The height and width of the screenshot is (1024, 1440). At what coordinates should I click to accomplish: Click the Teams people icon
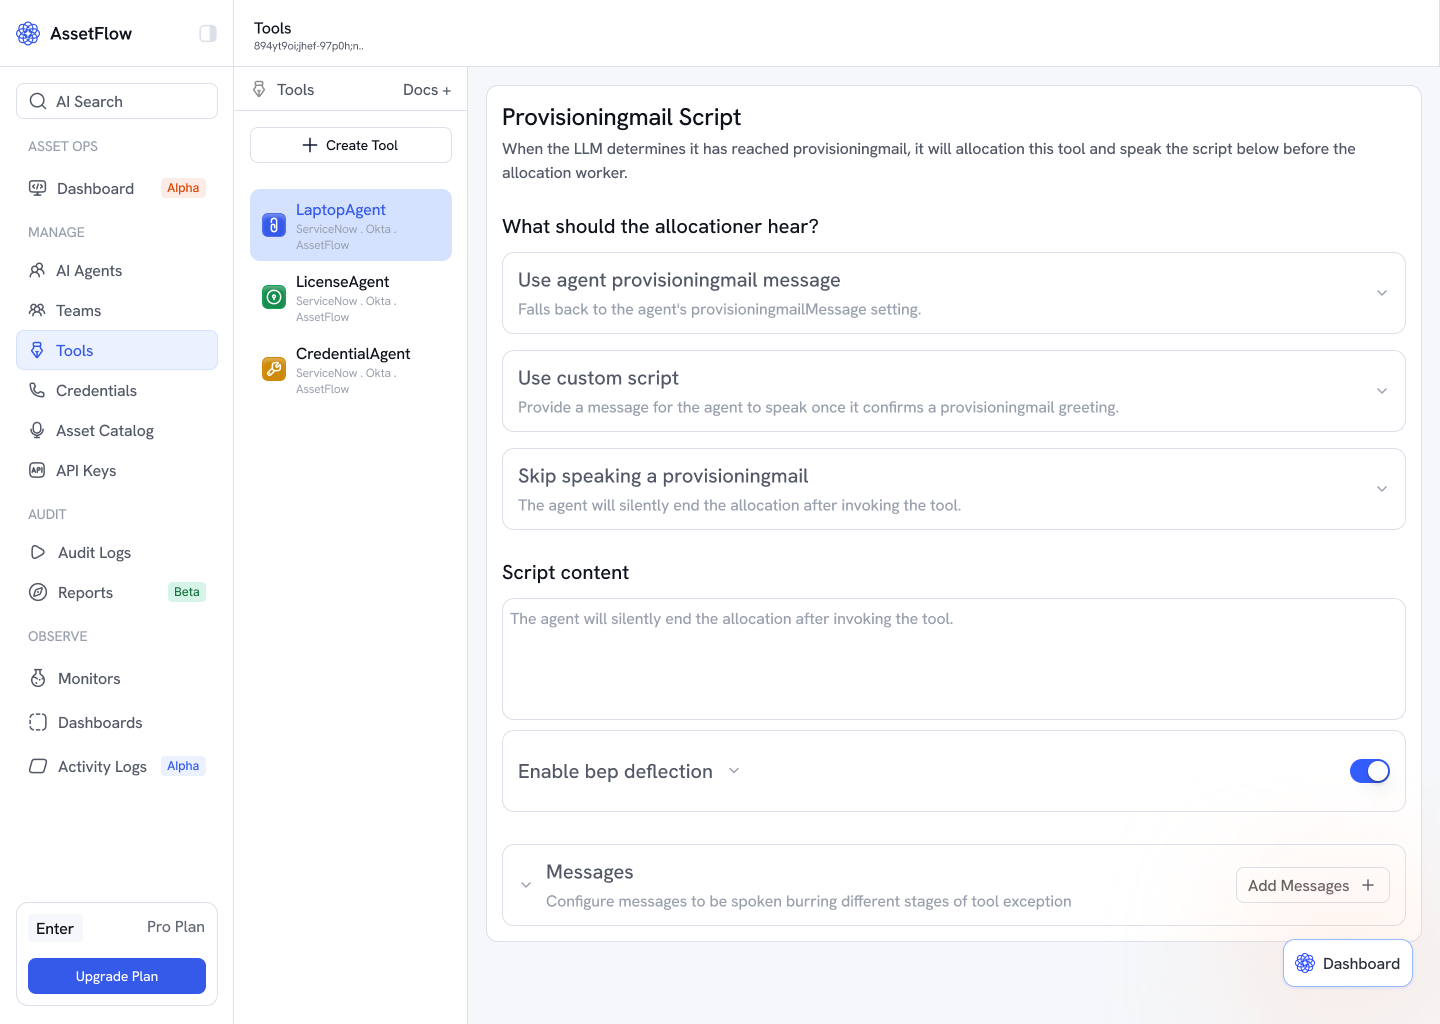[x=37, y=310]
